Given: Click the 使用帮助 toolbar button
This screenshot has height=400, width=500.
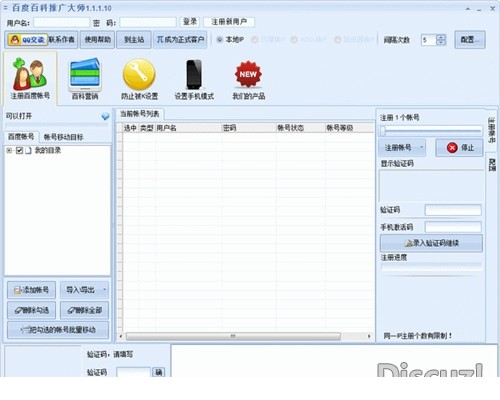Looking at the screenshot, I should [97, 40].
